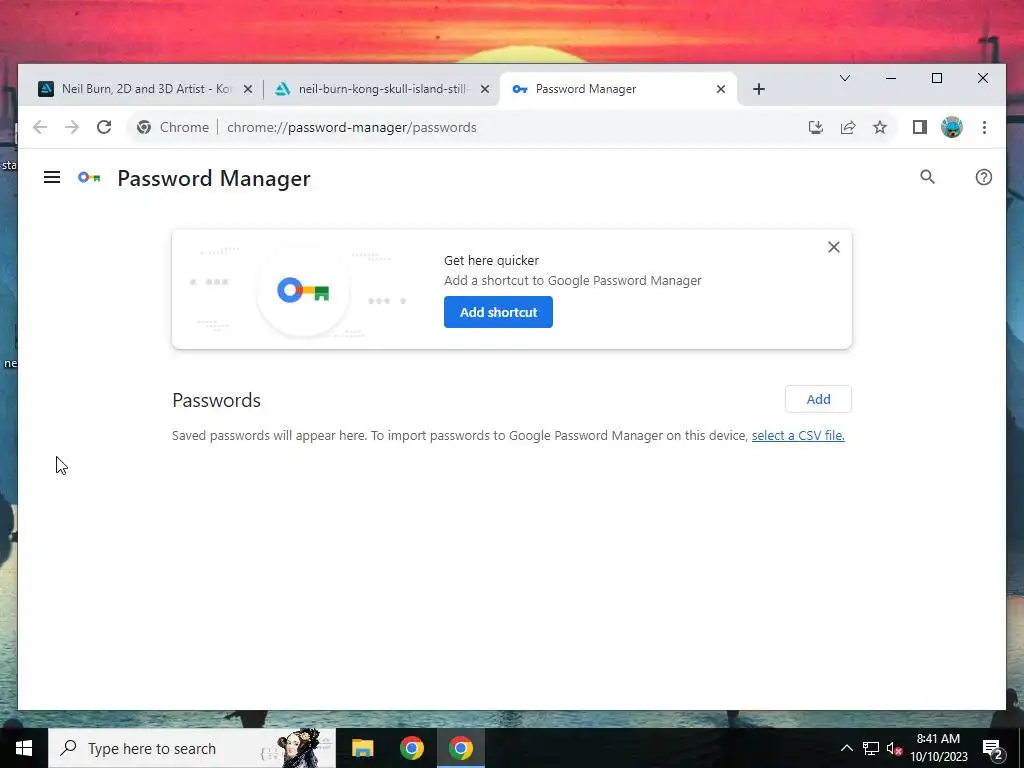1024x768 pixels.
Task: Bookmark this tab with the star
Action: [880, 127]
